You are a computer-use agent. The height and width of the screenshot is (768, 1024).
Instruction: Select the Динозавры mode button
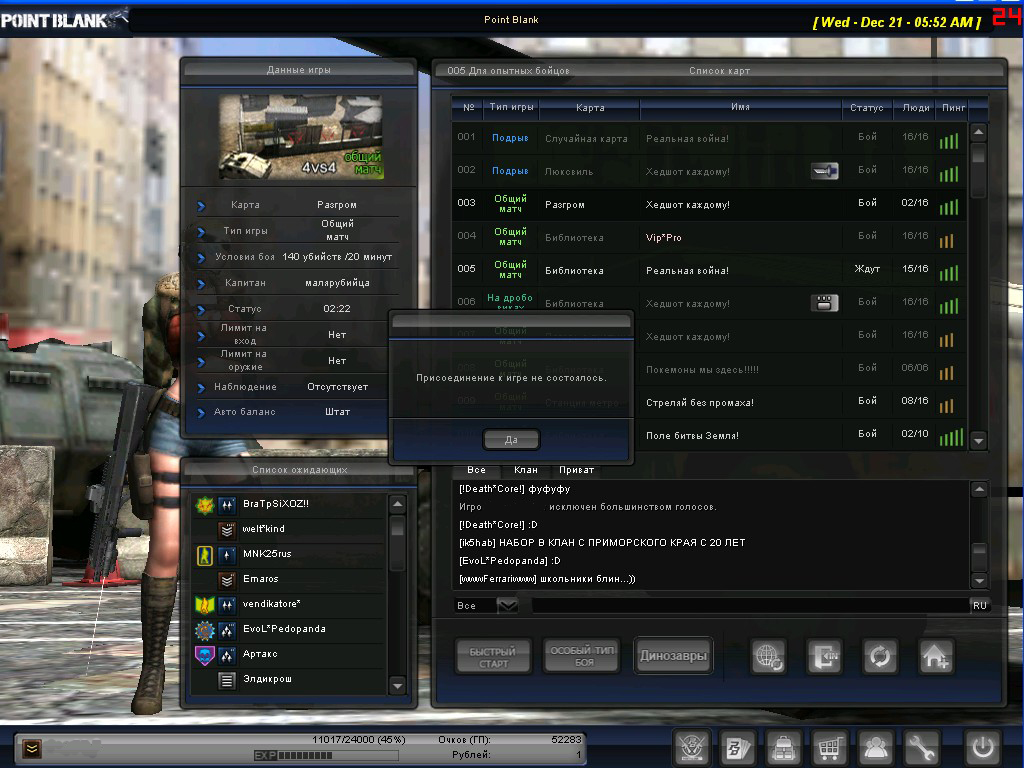click(673, 656)
